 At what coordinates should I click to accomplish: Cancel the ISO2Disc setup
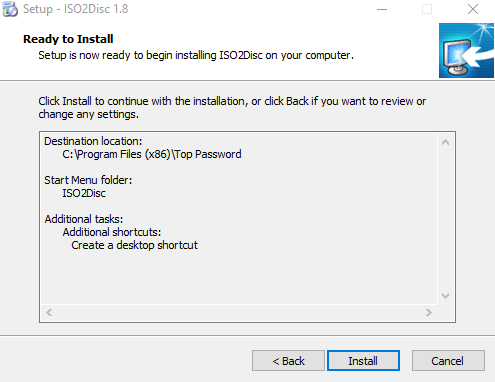click(448, 360)
